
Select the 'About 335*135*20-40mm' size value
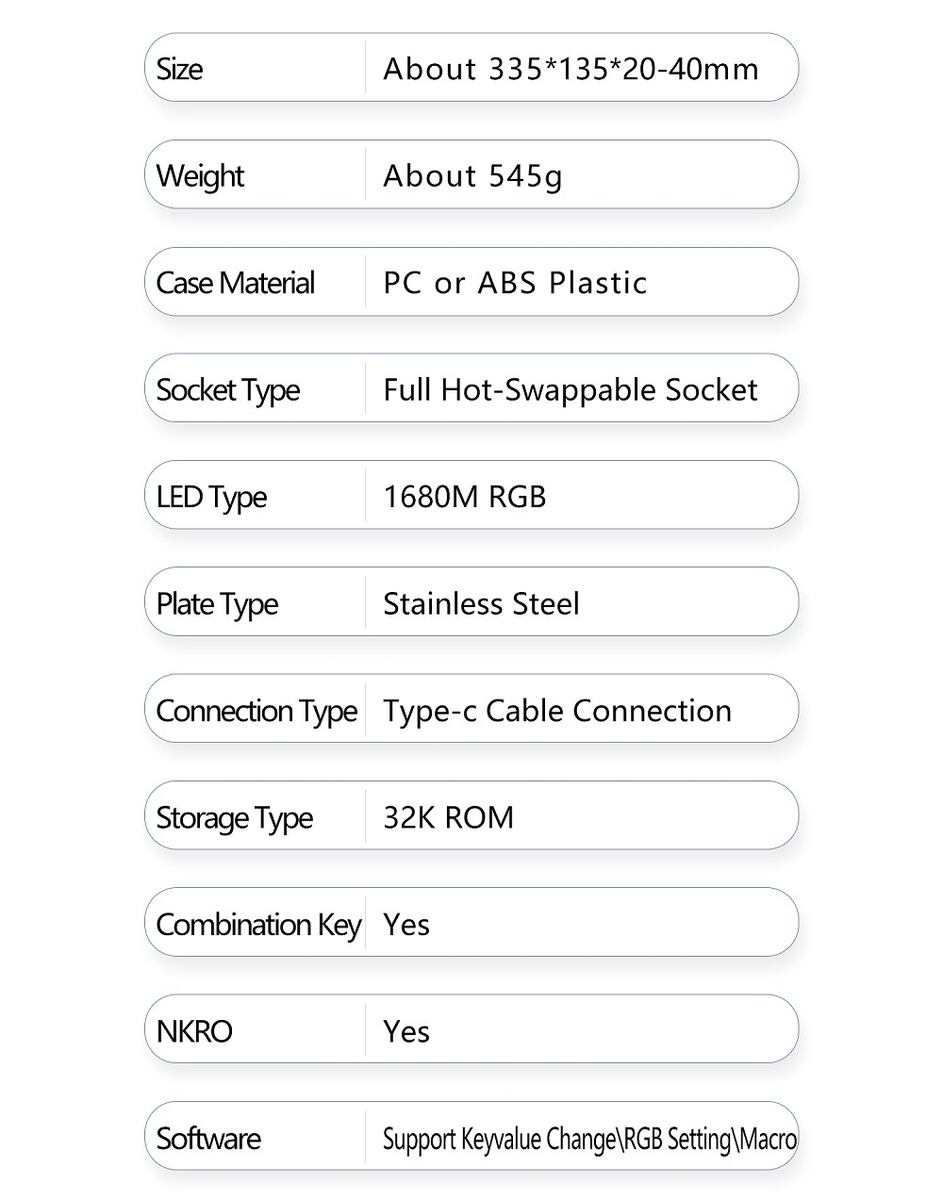coord(571,69)
